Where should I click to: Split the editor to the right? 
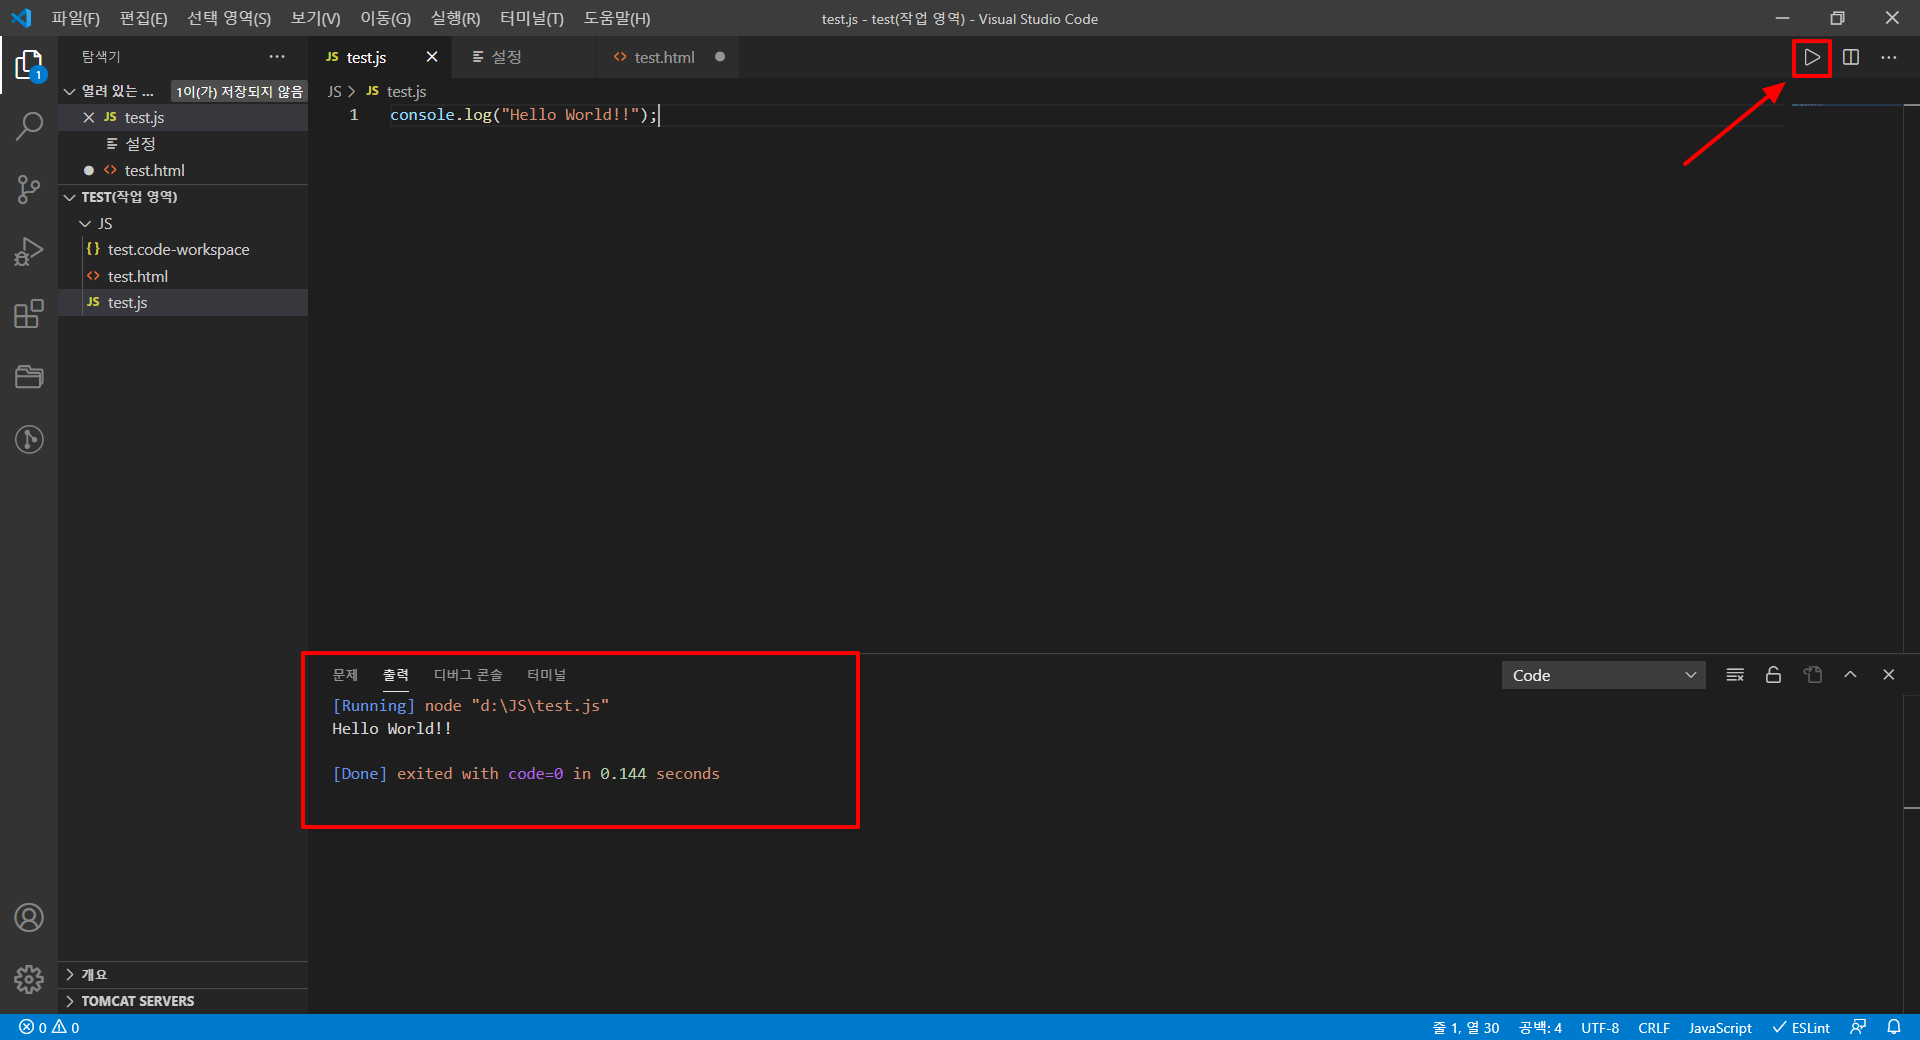(x=1851, y=57)
